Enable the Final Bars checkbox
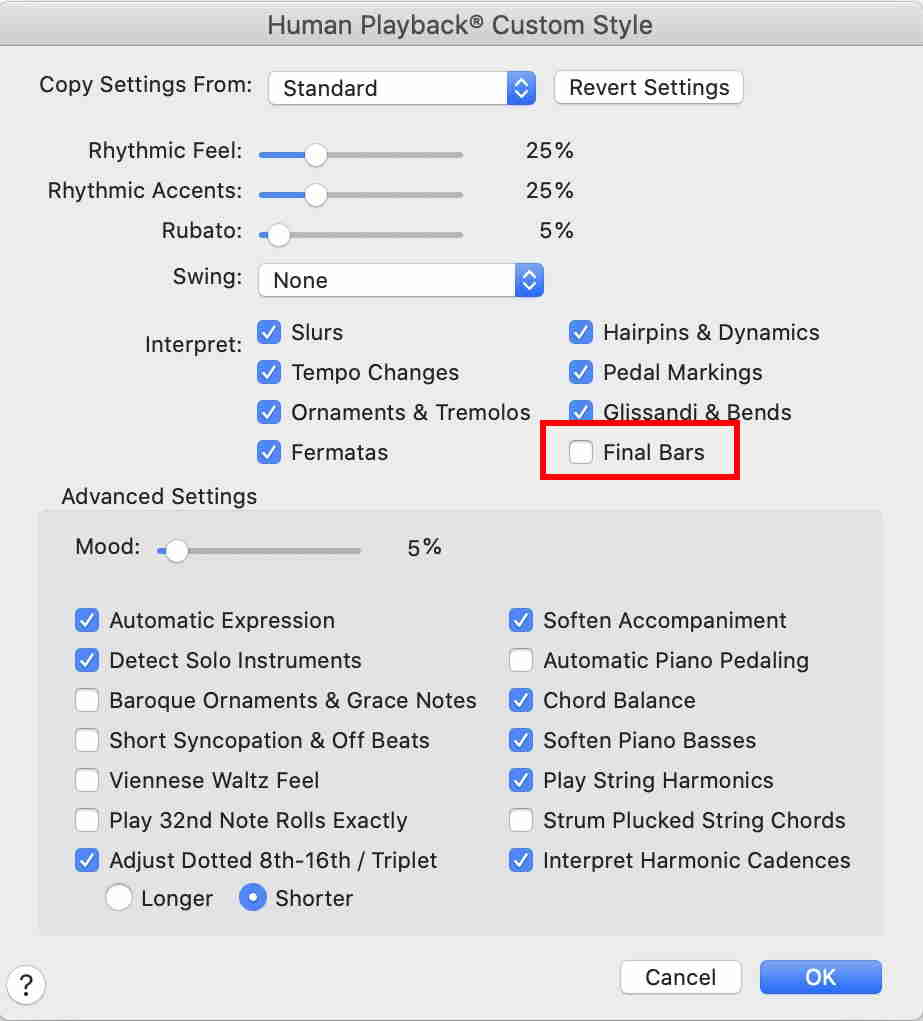This screenshot has width=923, height=1021. pyautogui.click(x=581, y=453)
